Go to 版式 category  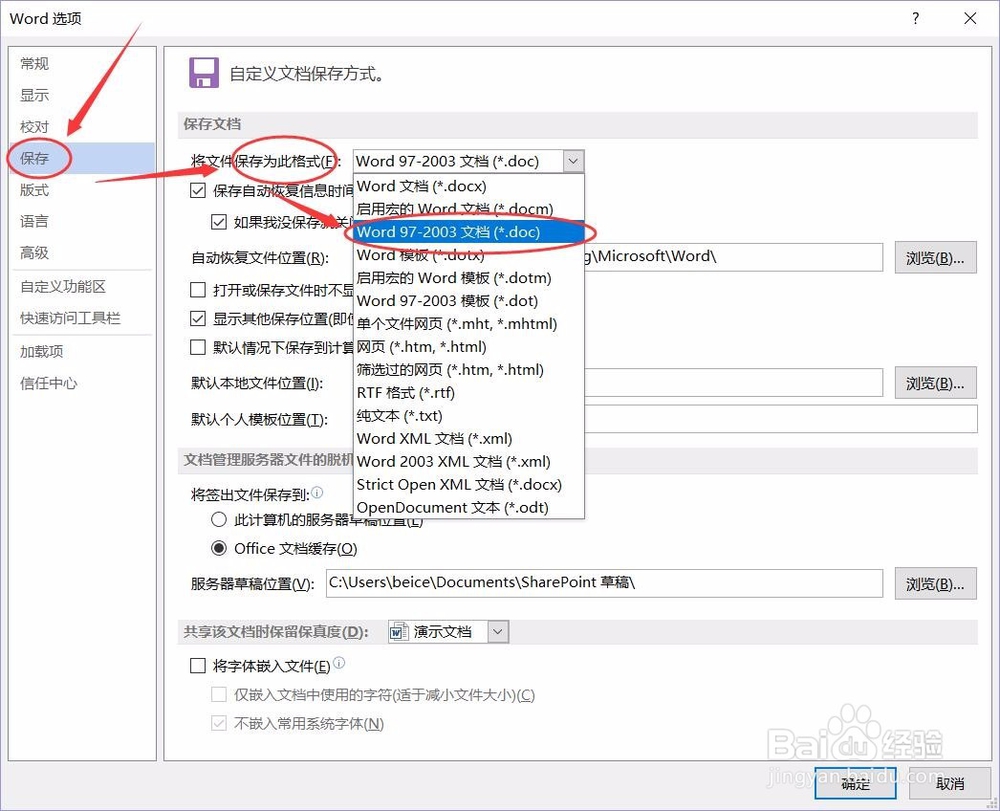[82, 190]
